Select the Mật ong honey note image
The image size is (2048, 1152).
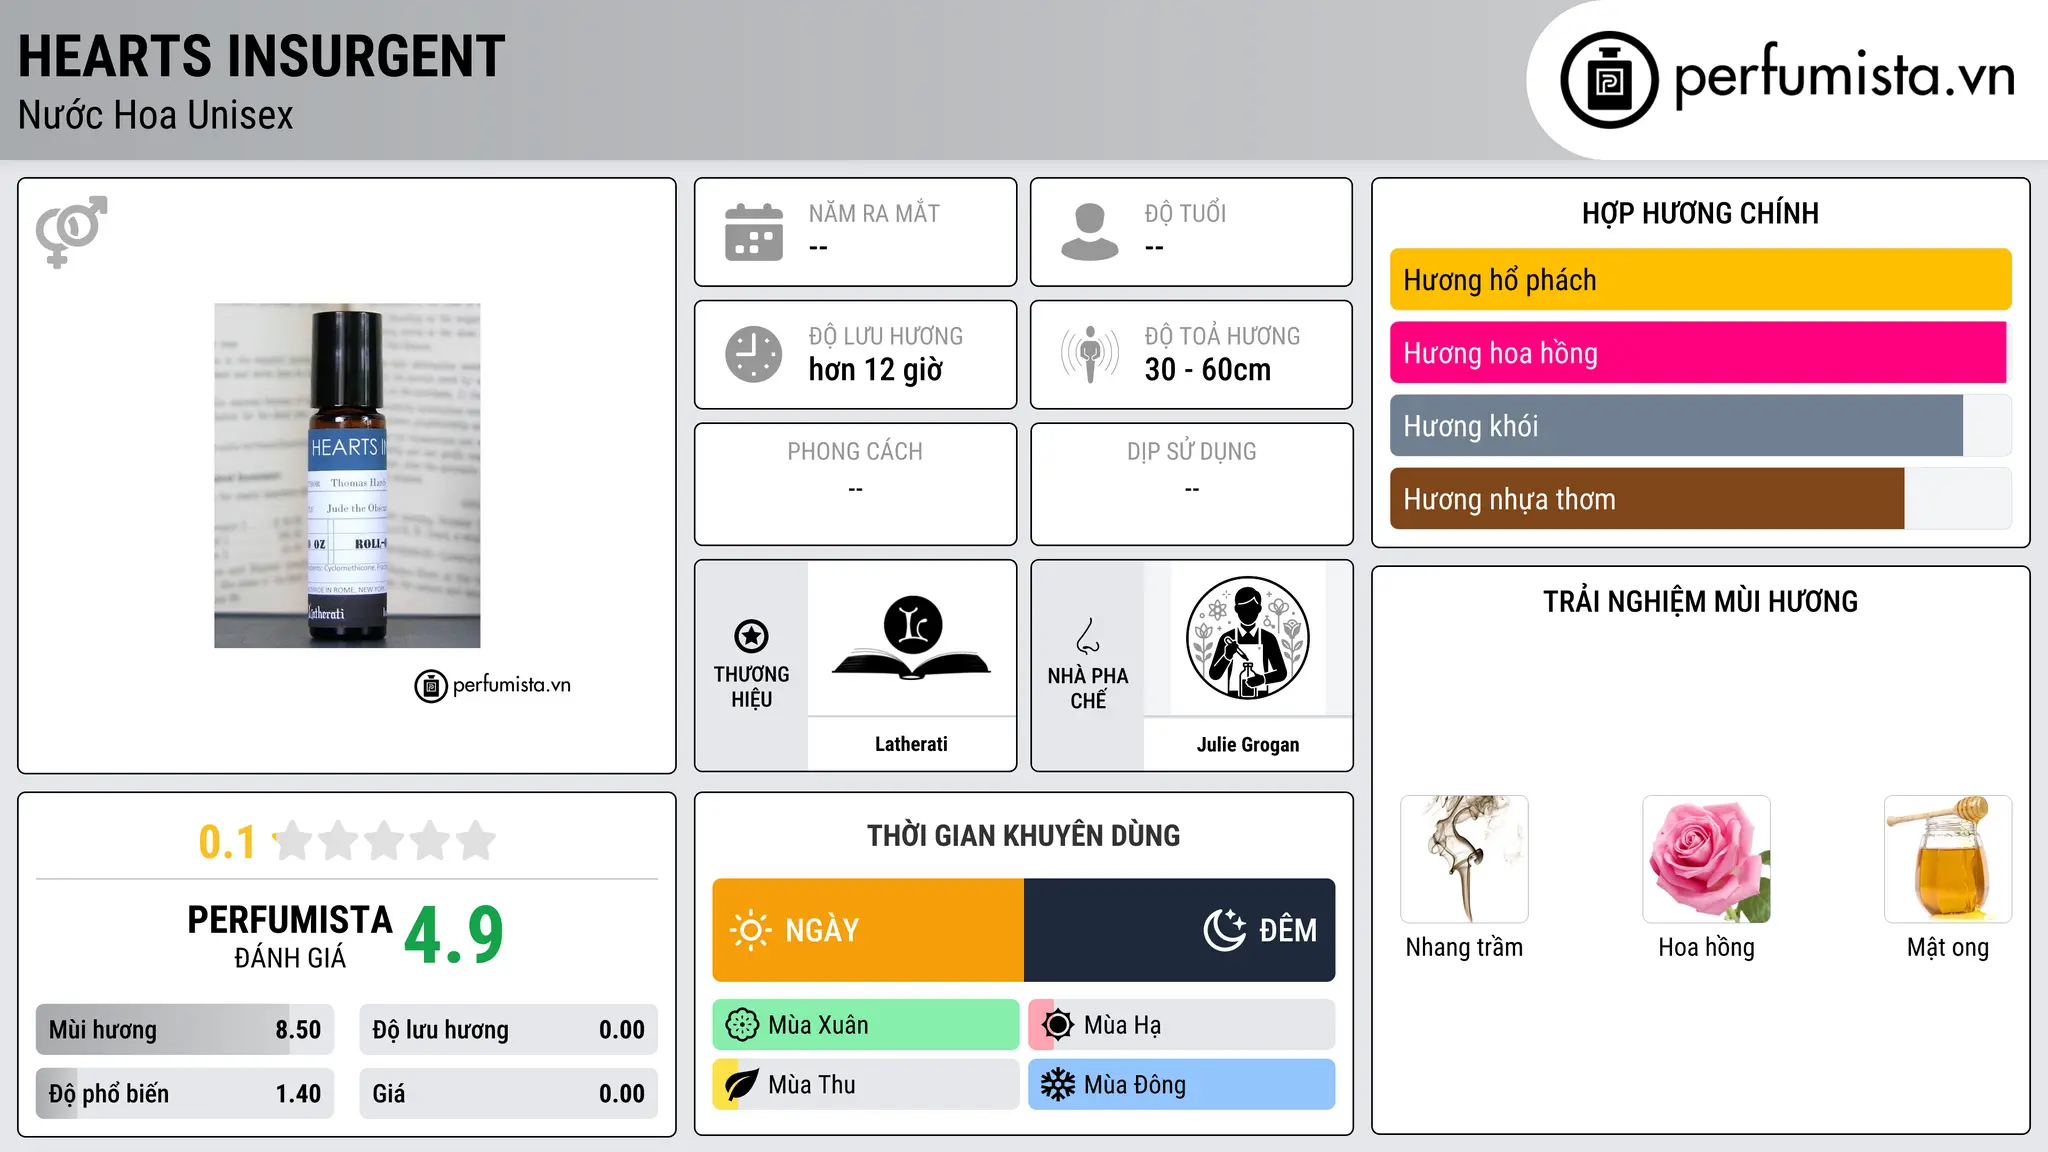point(1948,859)
